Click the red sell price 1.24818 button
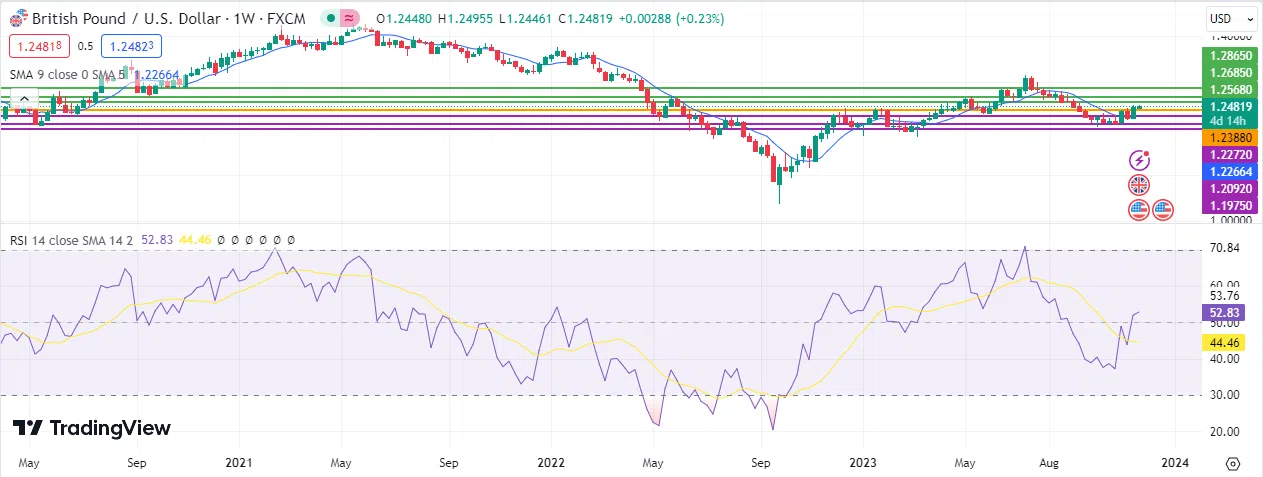The image size is (1263, 477). point(38,45)
